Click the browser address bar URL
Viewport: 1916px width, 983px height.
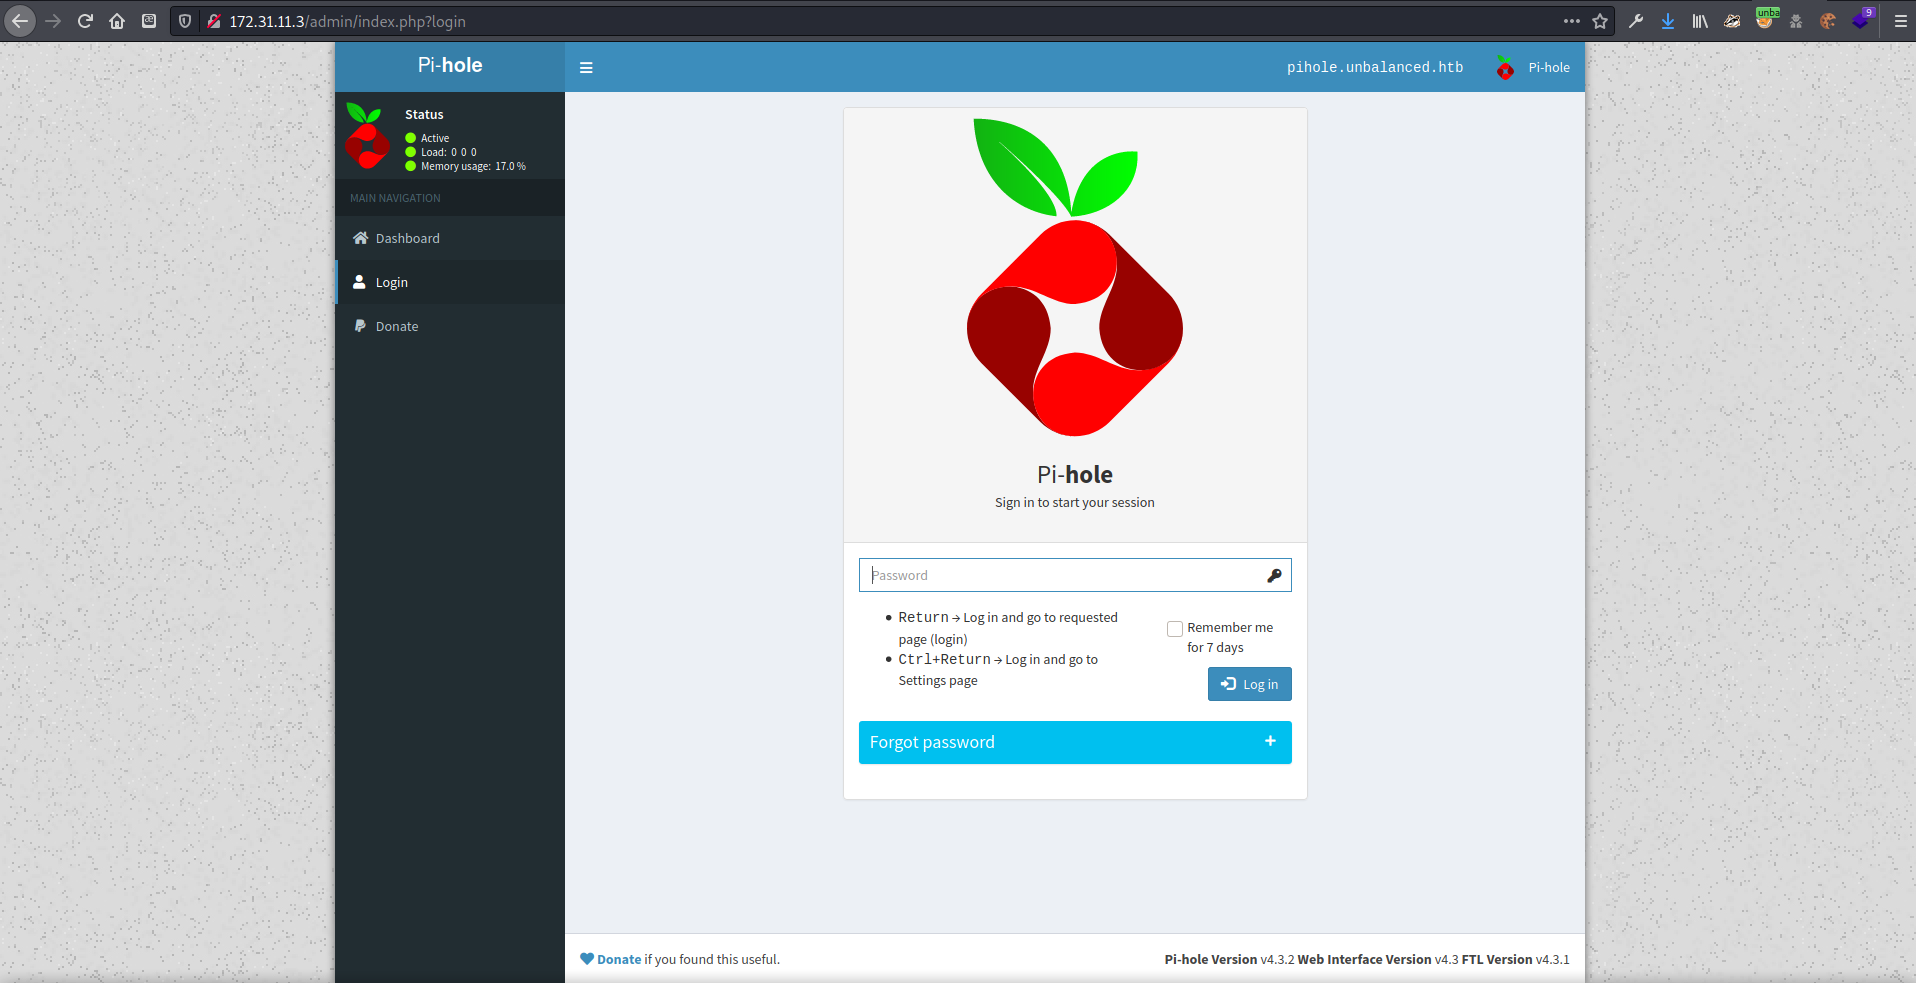coord(347,21)
